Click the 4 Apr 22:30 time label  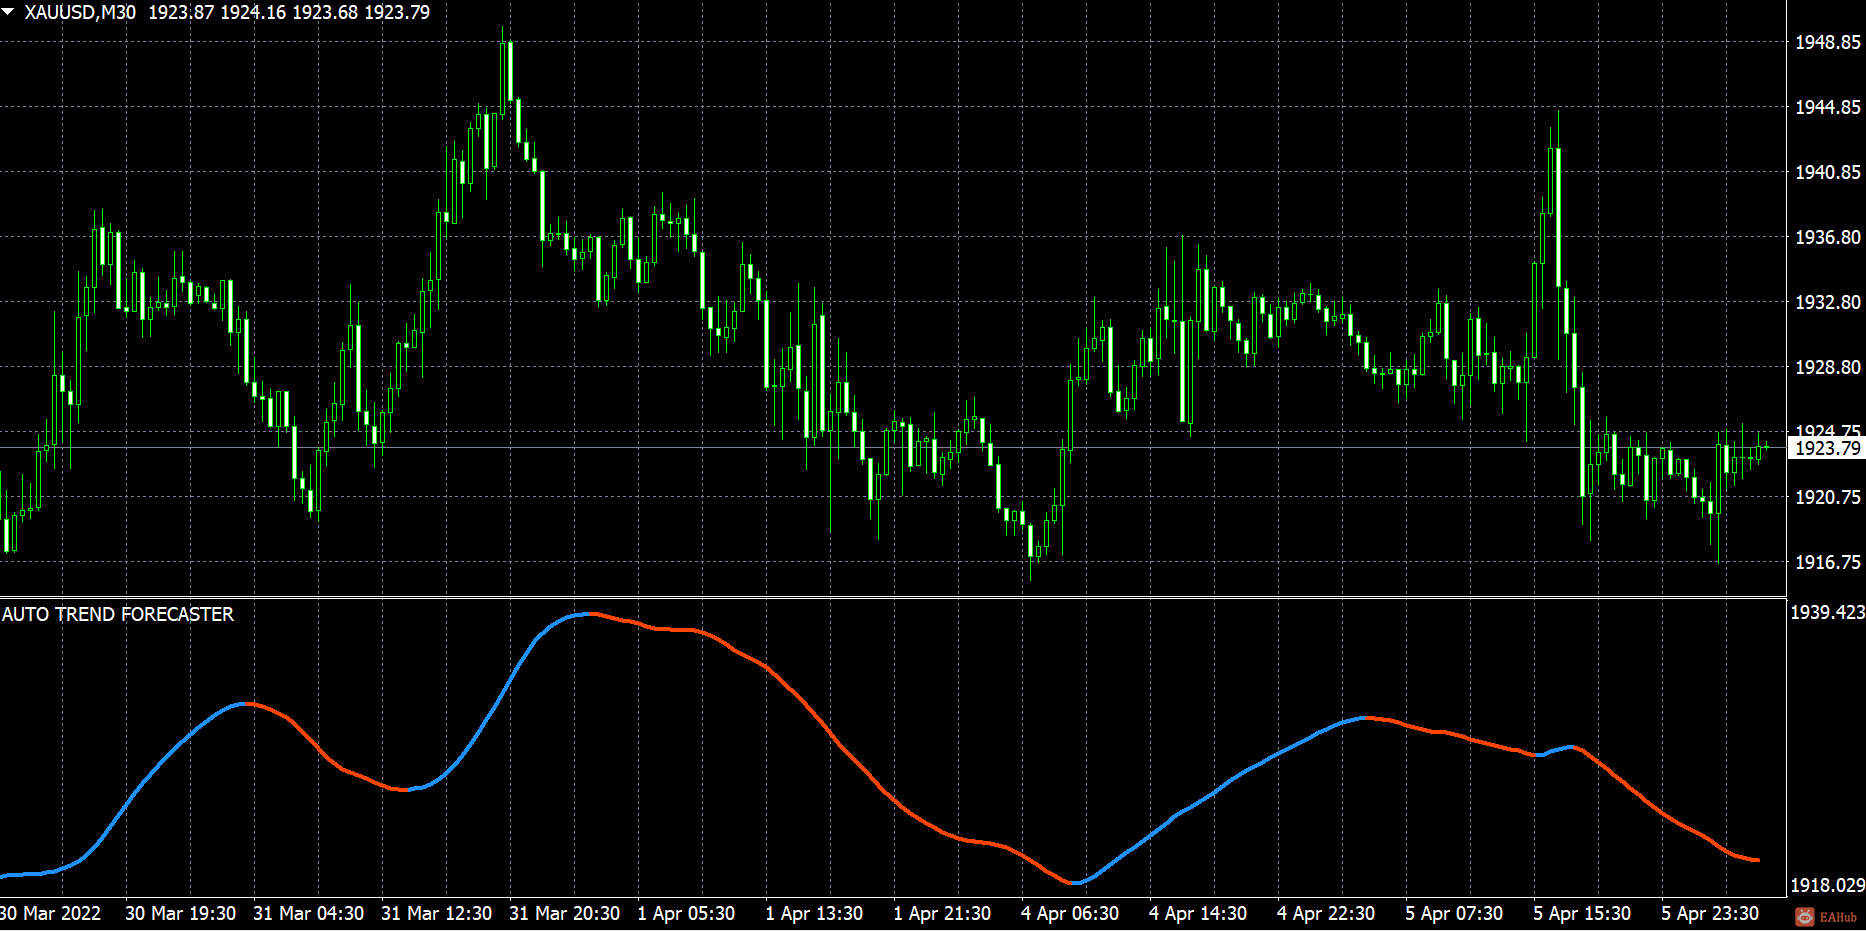tap(1326, 913)
